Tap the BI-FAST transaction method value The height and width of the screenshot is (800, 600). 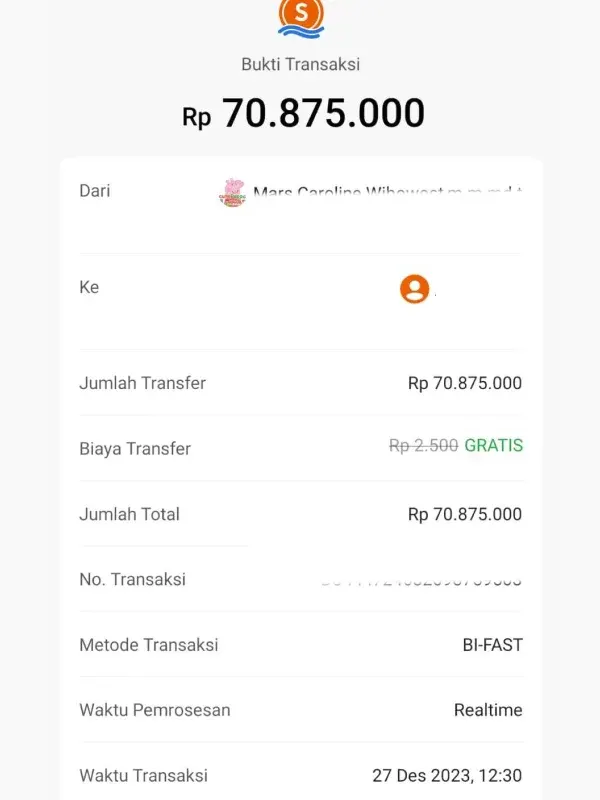(492, 645)
